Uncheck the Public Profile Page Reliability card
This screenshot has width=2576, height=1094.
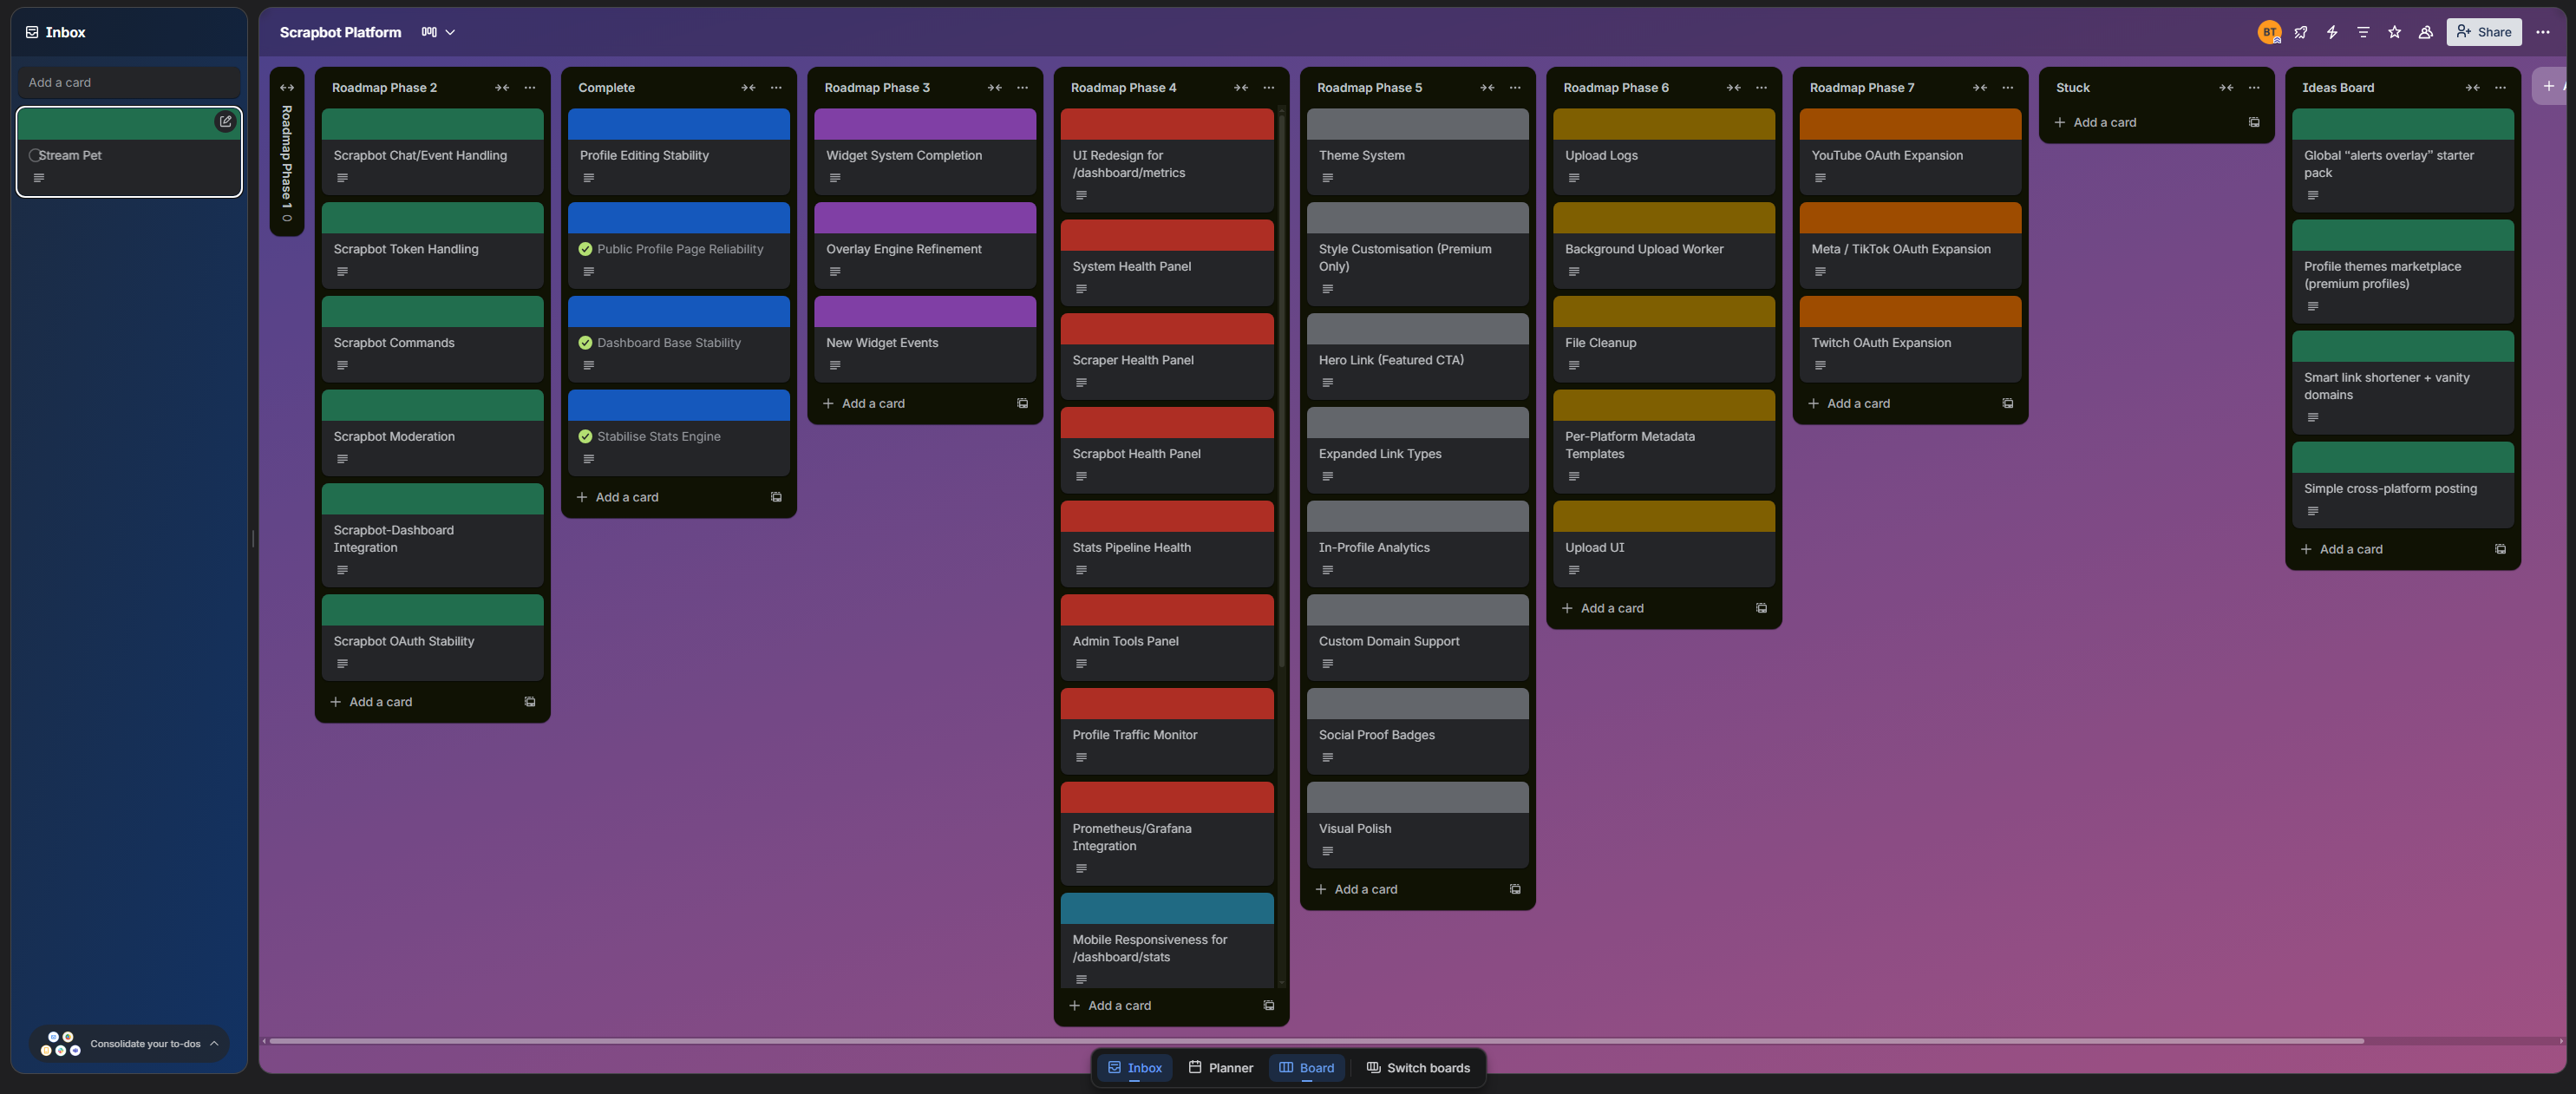coord(585,249)
